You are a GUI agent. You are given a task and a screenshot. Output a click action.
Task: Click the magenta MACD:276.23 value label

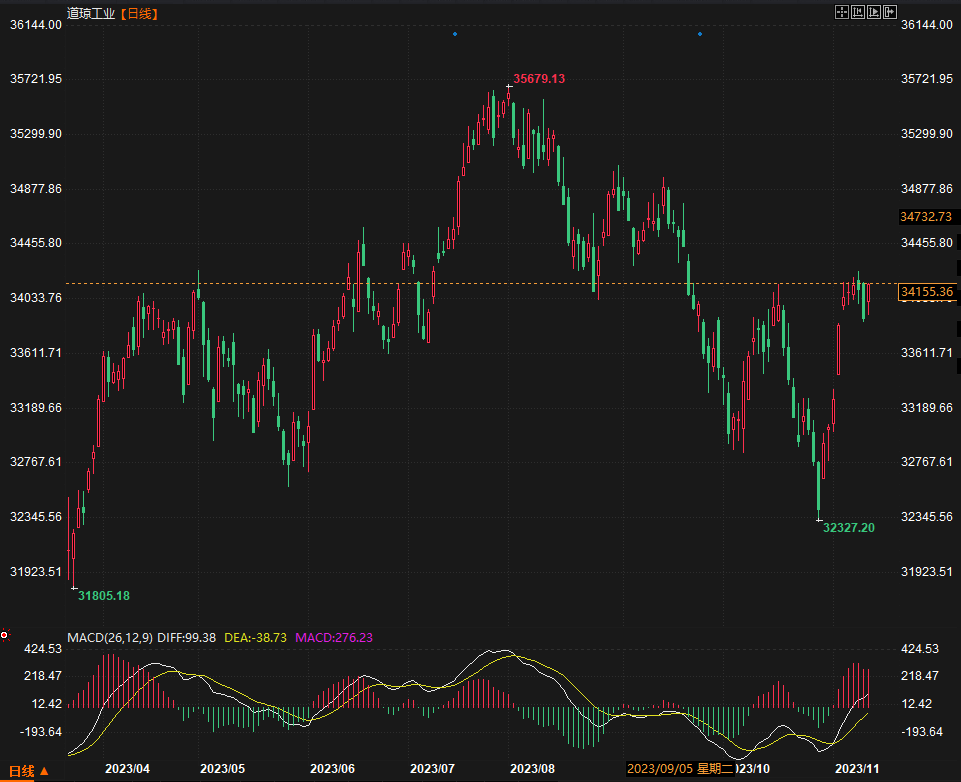(335, 637)
